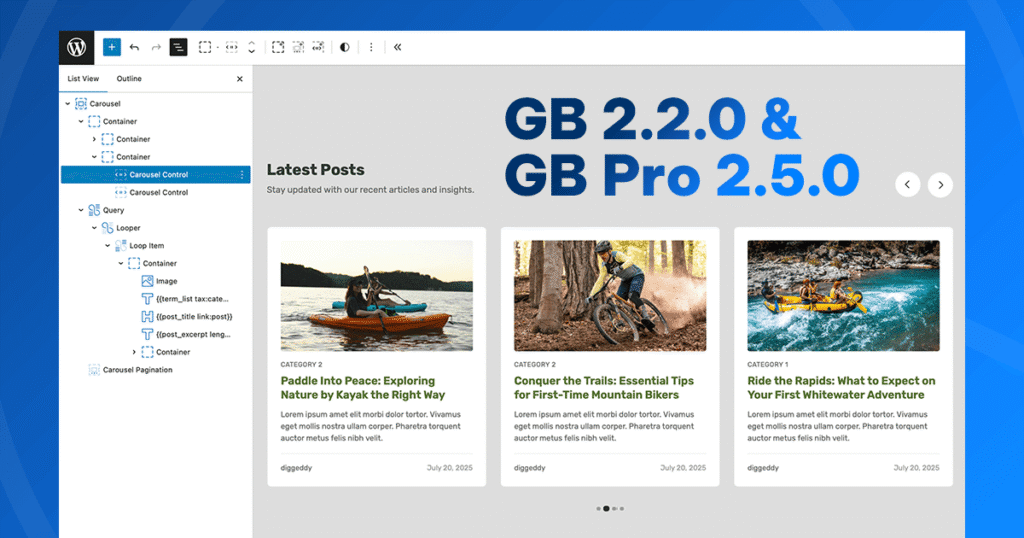Click the carousel previous arrow button
This screenshot has width=1024, height=538.
click(x=908, y=185)
